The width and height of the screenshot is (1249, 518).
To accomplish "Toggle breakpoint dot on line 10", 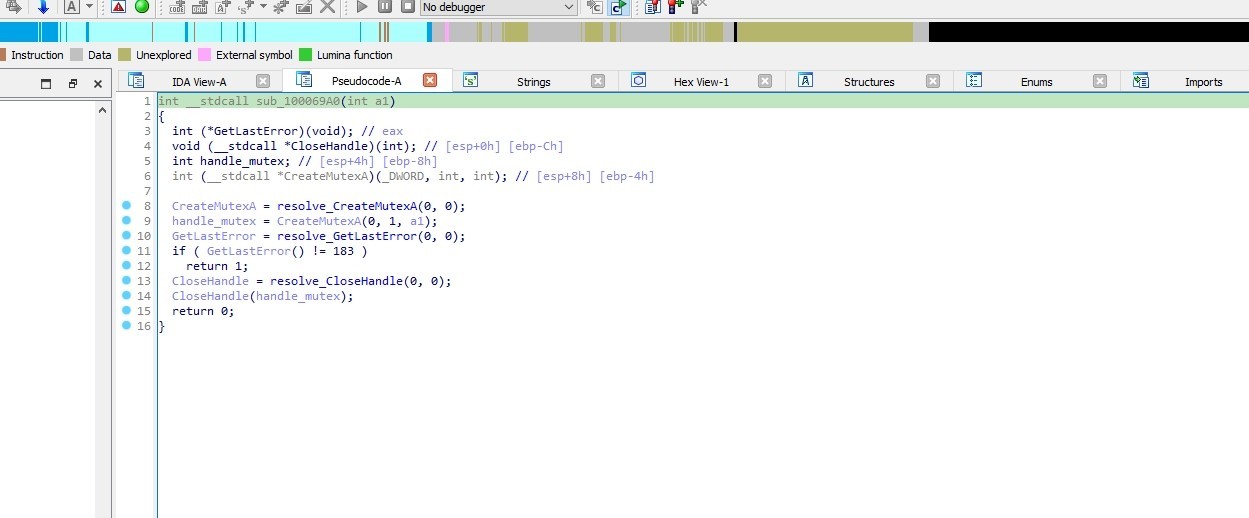I will point(126,236).
